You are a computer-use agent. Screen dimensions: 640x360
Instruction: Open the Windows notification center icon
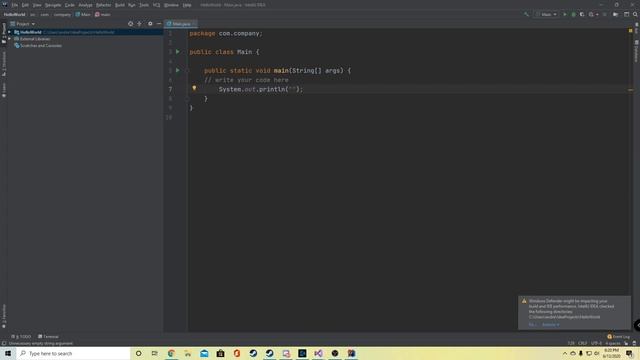[629, 353]
